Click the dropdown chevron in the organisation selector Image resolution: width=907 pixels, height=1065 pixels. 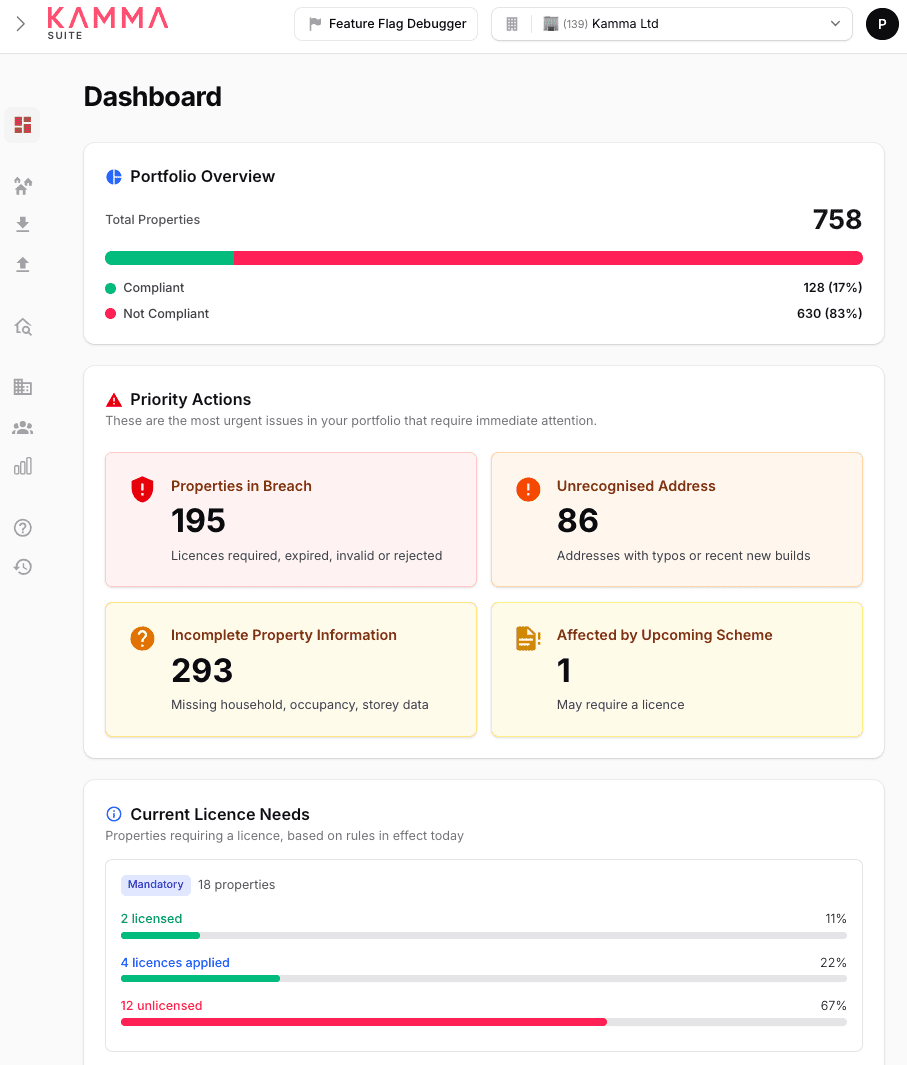pyautogui.click(x=835, y=24)
